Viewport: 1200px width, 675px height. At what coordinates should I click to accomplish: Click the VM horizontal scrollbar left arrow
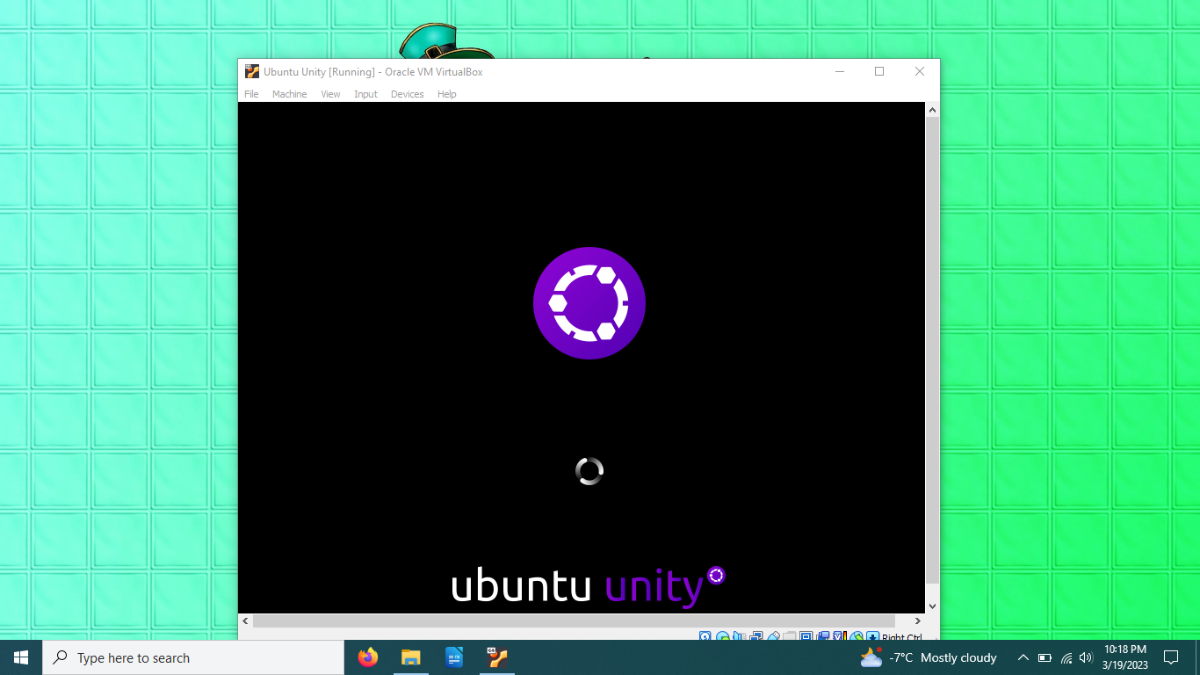pyautogui.click(x=245, y=621)
